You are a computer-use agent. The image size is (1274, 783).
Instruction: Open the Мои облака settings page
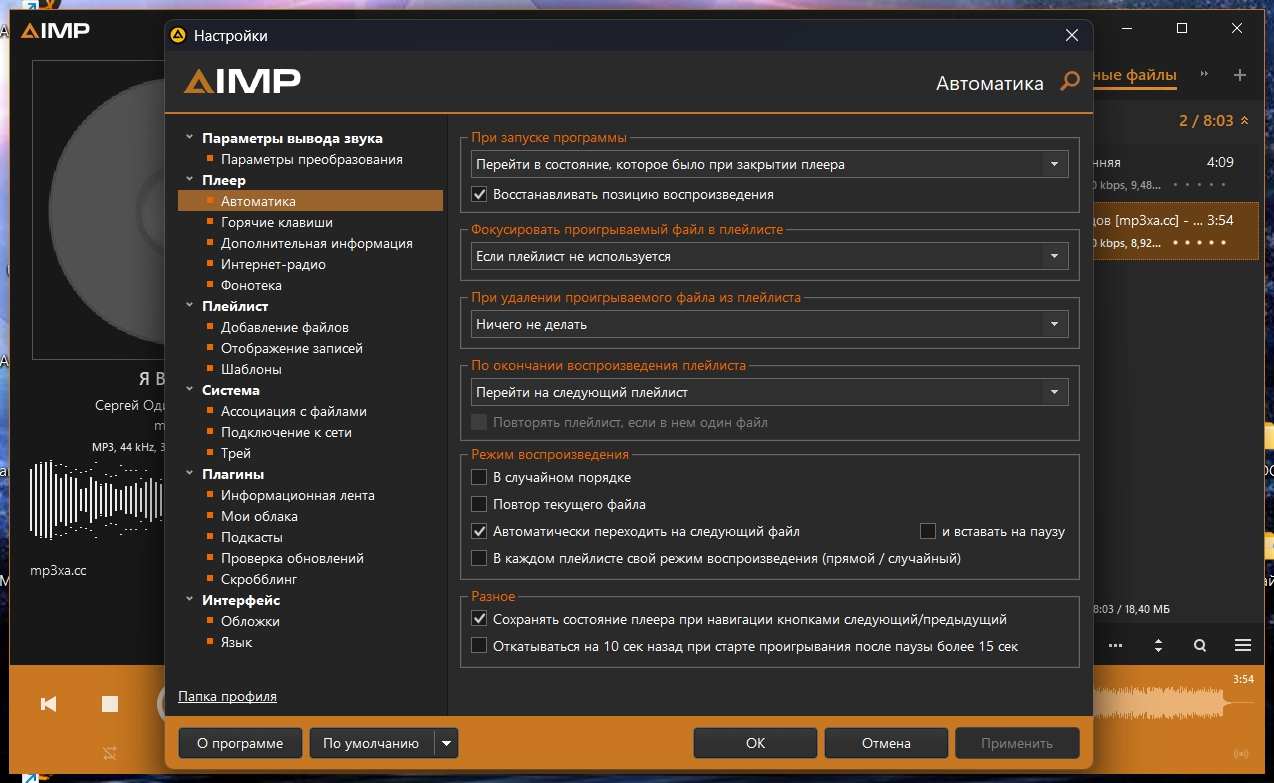(259, 516)
